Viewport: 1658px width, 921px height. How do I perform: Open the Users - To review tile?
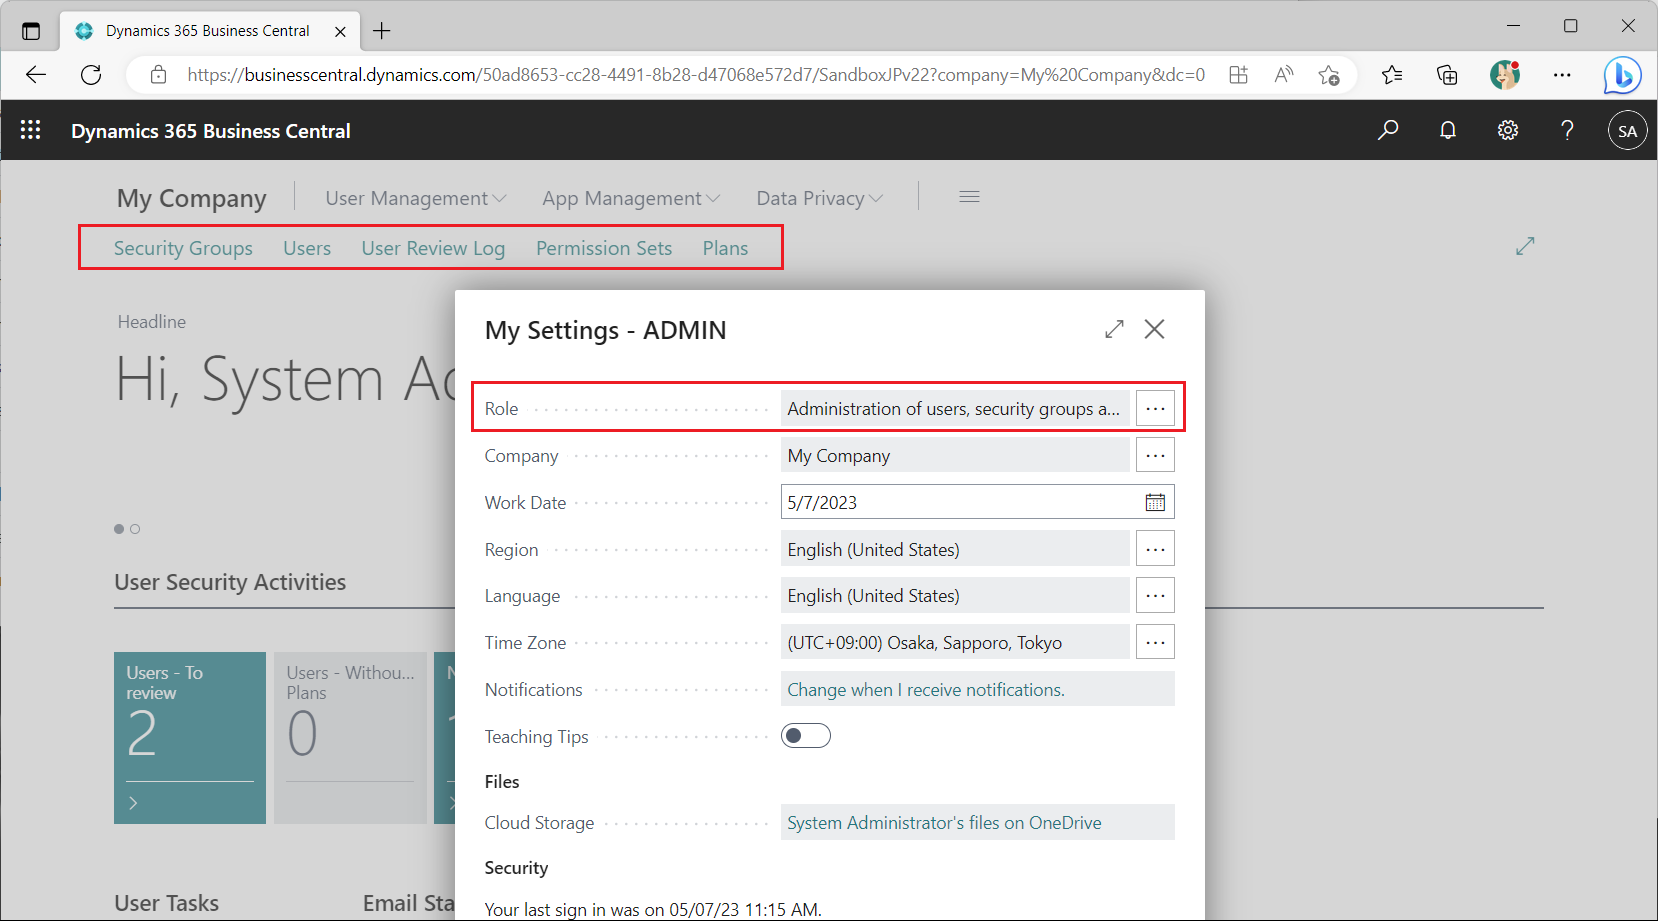pos(189,737)
